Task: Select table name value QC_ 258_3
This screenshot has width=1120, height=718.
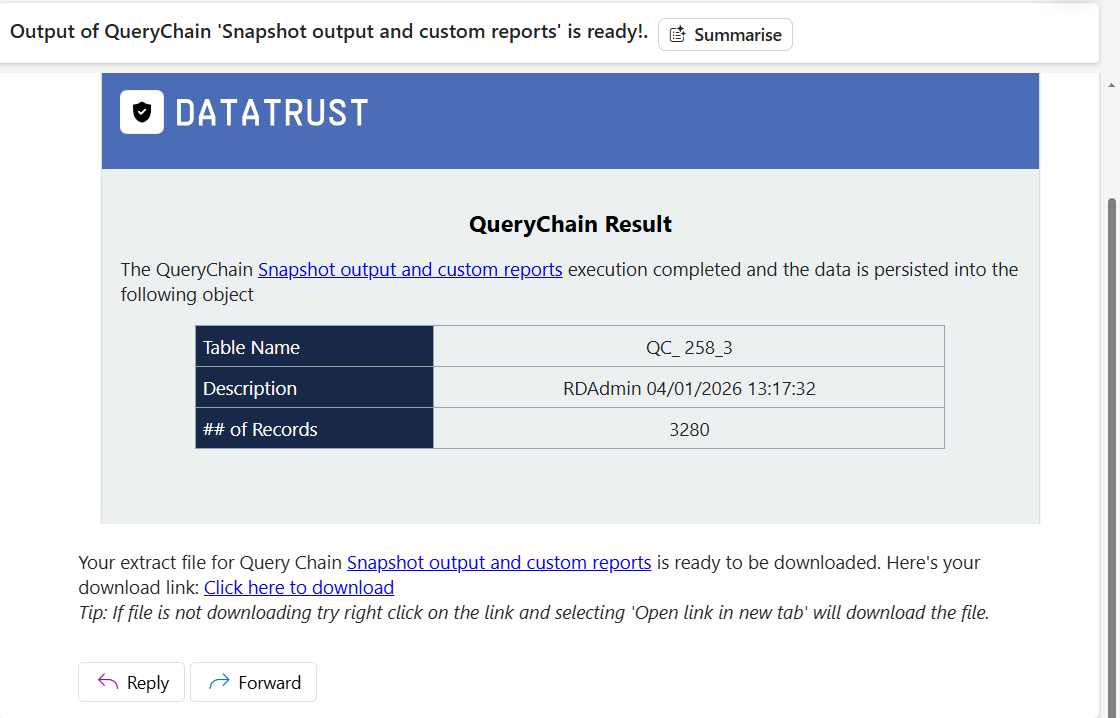Action: pyautogui.click(x=689, y=347)
